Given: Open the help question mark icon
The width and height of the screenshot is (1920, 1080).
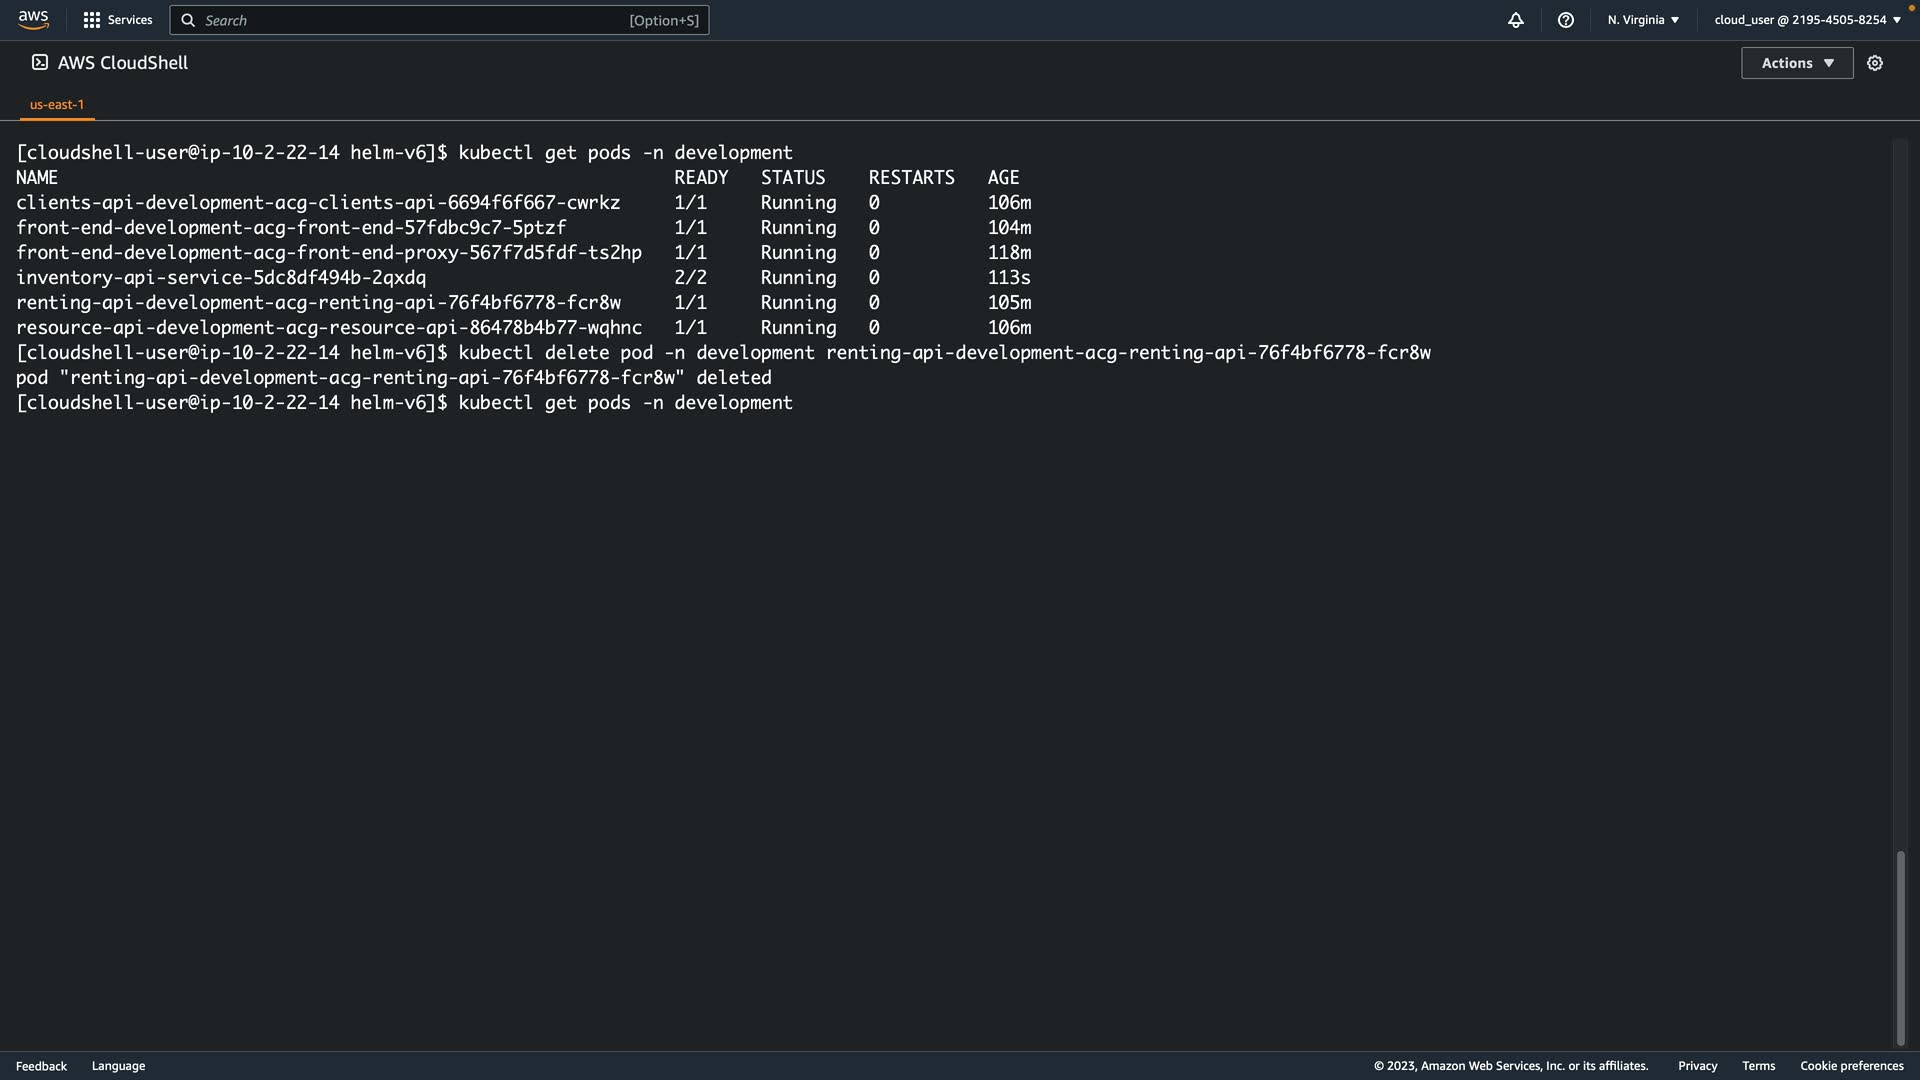Looking at the screenshot, I should pos(1565,20).
